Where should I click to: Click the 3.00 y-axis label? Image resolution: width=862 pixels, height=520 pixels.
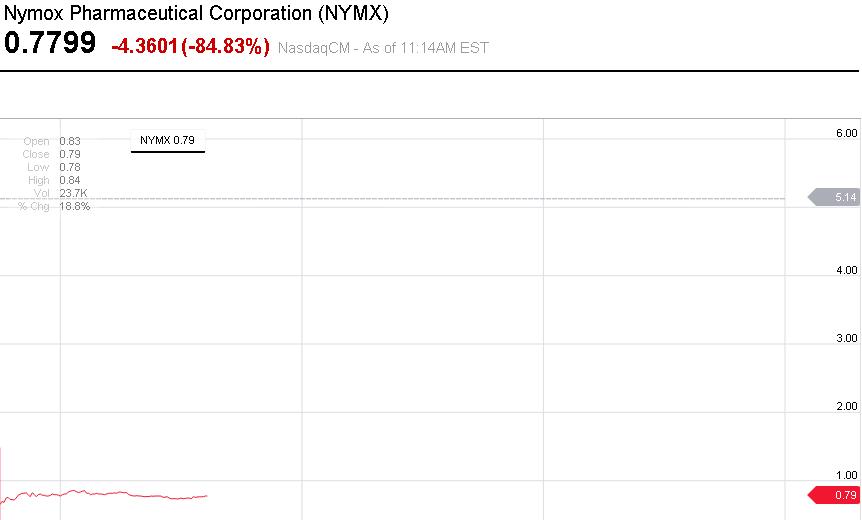point(846,339)
